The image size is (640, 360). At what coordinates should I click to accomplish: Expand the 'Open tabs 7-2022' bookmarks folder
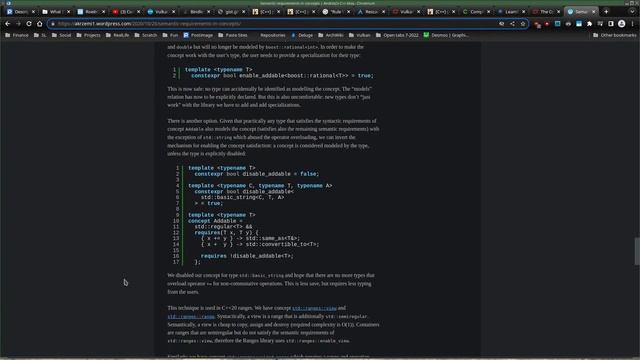click(397, 36)
